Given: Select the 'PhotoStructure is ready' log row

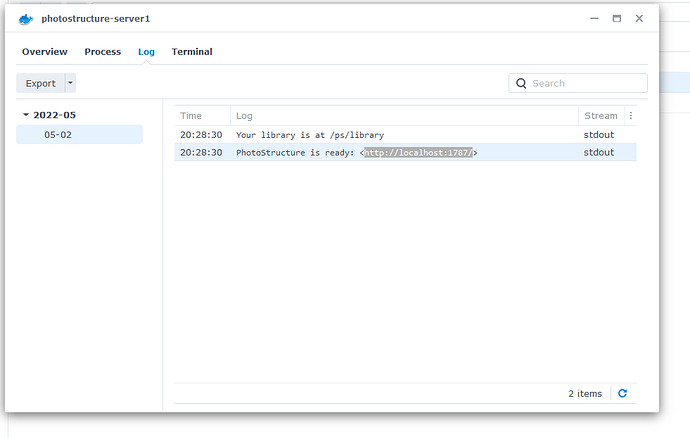Looking at the screenshot, I should click(405, 152).
